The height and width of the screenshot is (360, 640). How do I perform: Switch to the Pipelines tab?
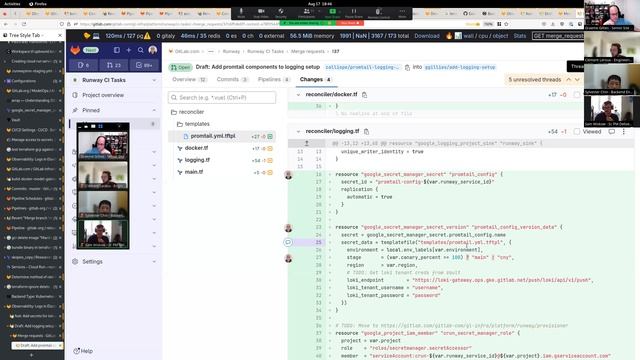coord(273,80)
